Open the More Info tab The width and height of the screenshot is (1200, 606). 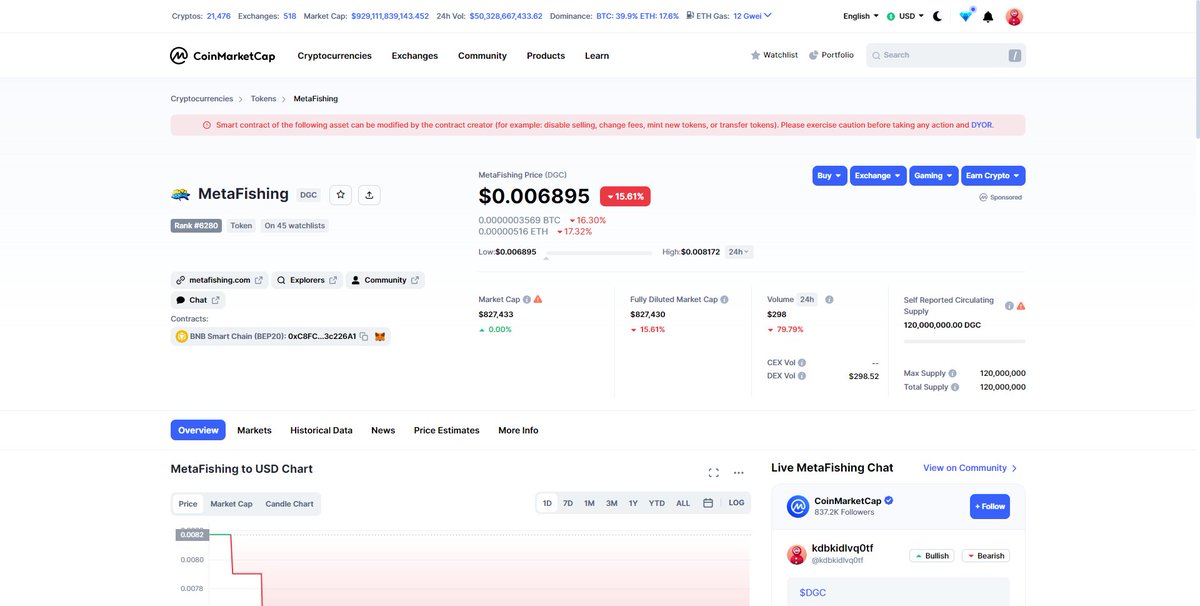click(x=517, y=430)
